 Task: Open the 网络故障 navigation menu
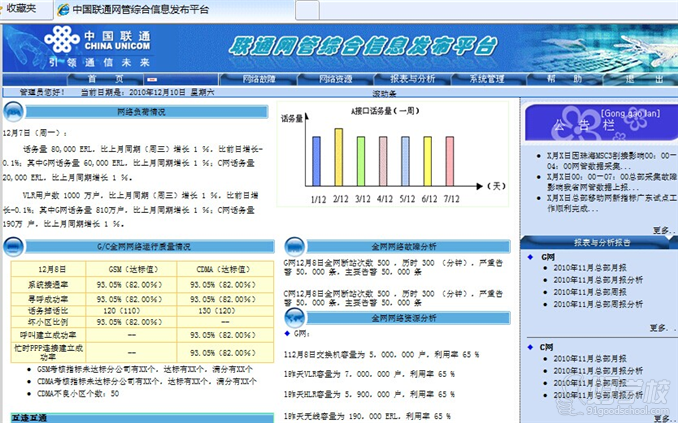click(x=259, y=79)
